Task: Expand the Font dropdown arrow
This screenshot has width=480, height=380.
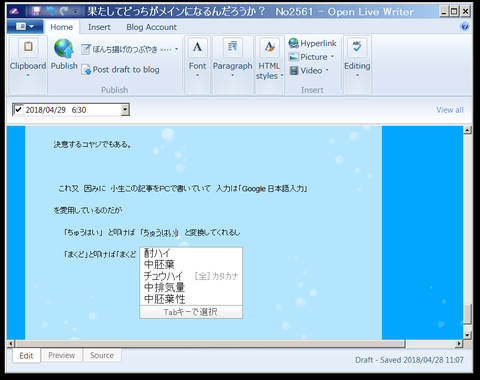Action: (x=197, y=75)
